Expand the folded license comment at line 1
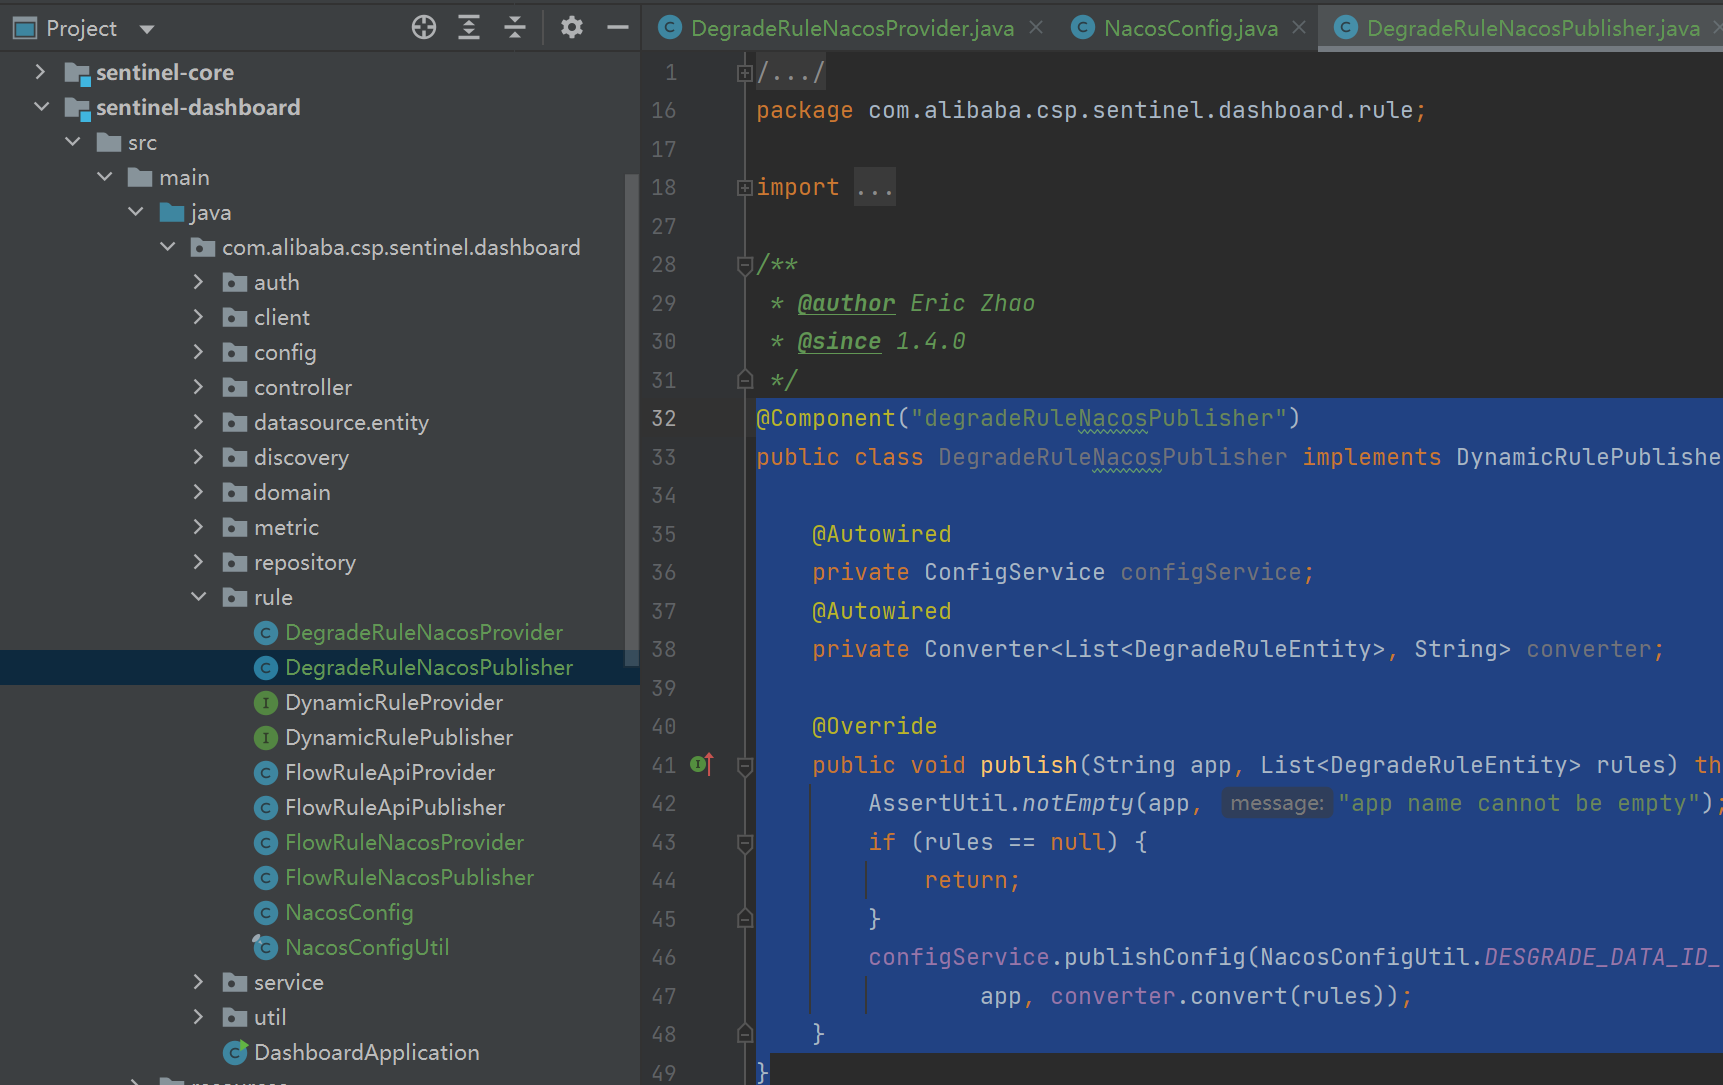This screenshot has width=1723, height=1085. pyautogui.click(x=745, y=73)
